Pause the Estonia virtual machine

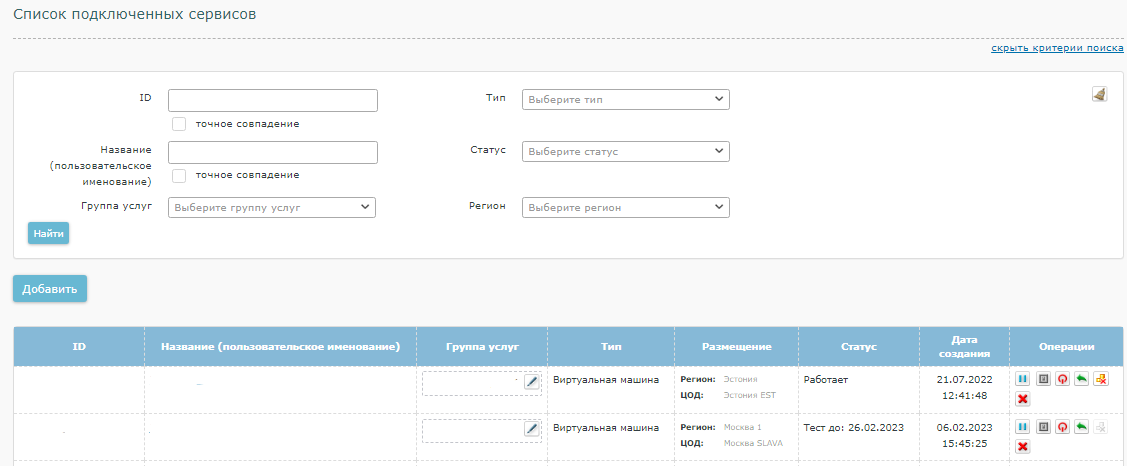pyautogui.click(x=1022, y=380)
